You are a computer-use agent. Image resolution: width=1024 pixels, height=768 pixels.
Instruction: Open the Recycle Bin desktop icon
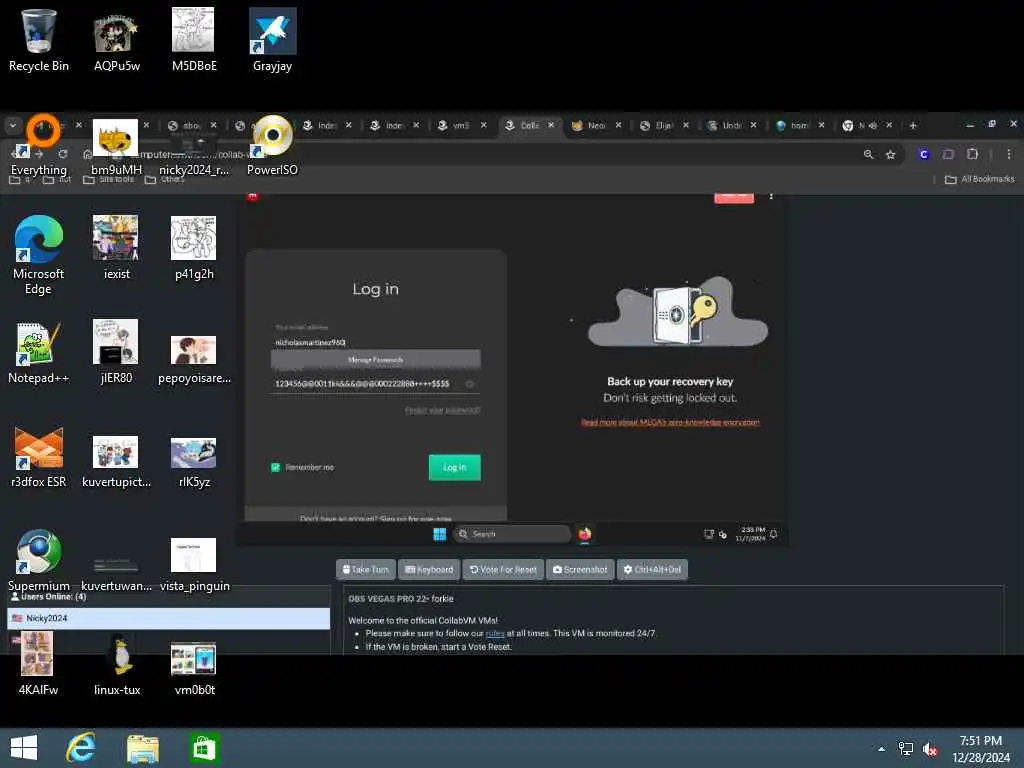tap(39, 40)
